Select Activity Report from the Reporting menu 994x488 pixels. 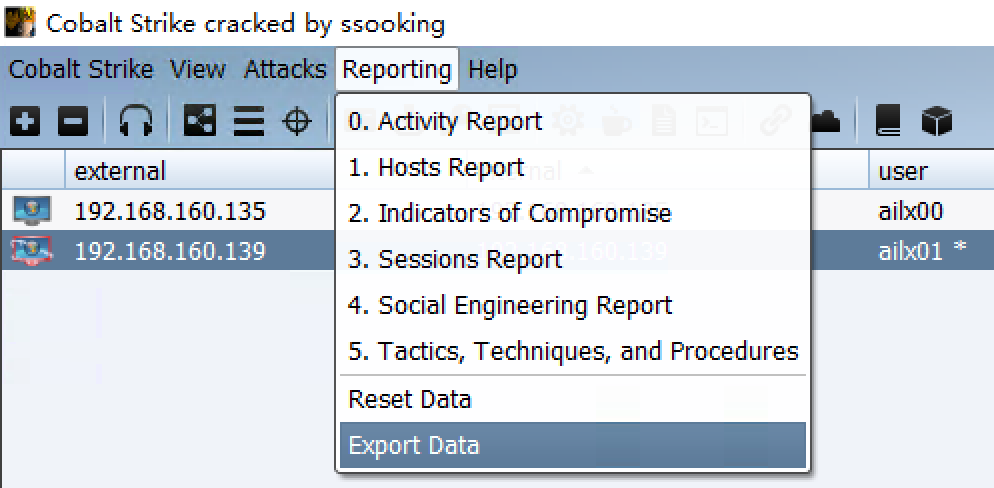click(x=445, y=122)
